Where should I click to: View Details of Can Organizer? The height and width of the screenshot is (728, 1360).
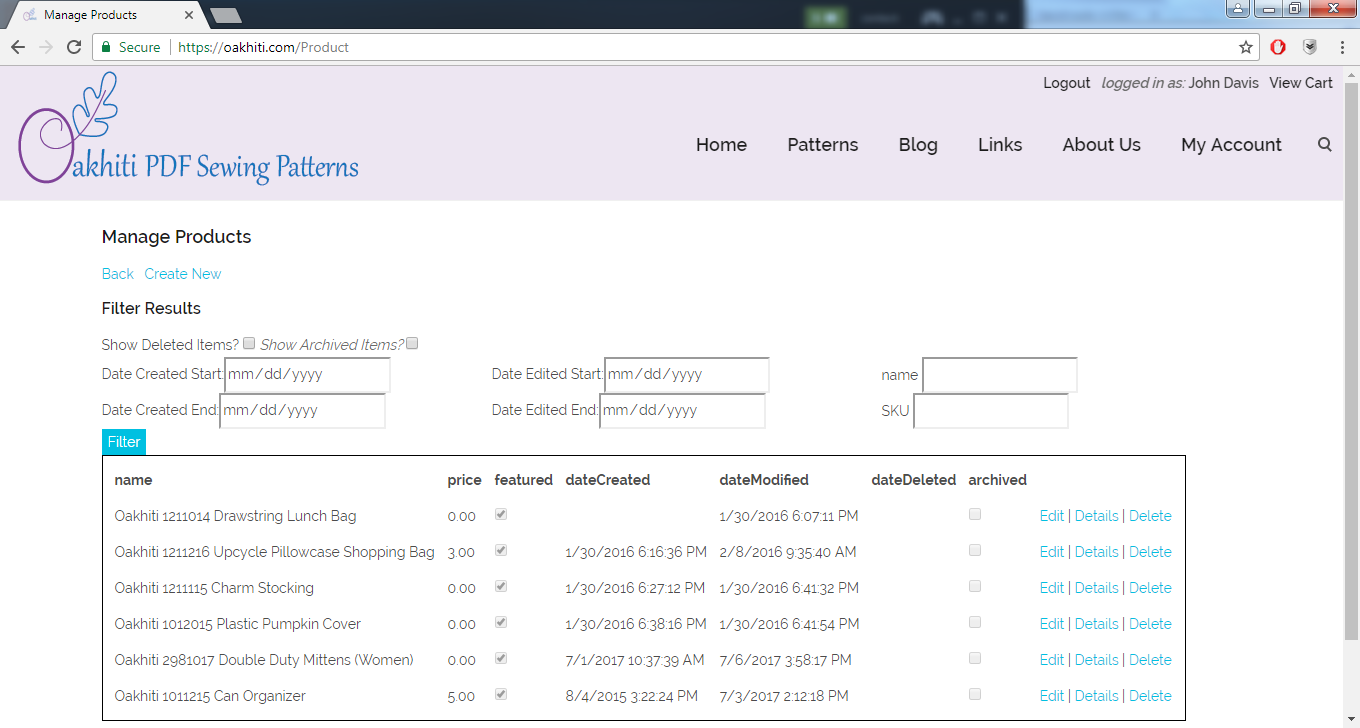(1096, 696)
